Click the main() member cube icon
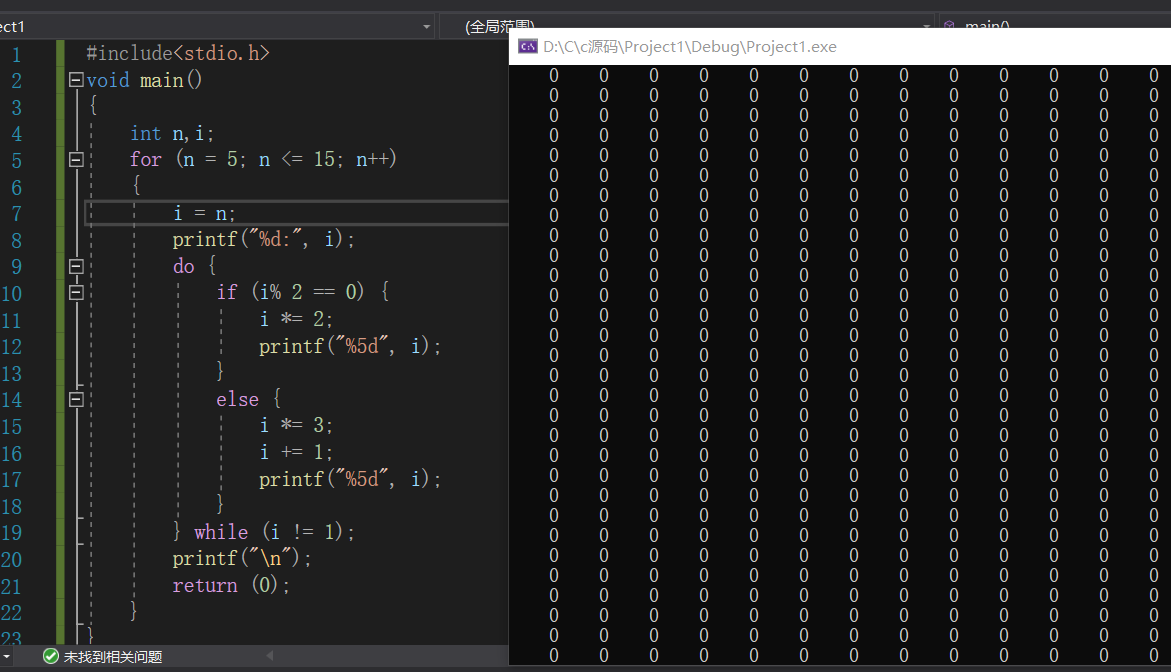The image size is (1171, 672). coord(949,26)
